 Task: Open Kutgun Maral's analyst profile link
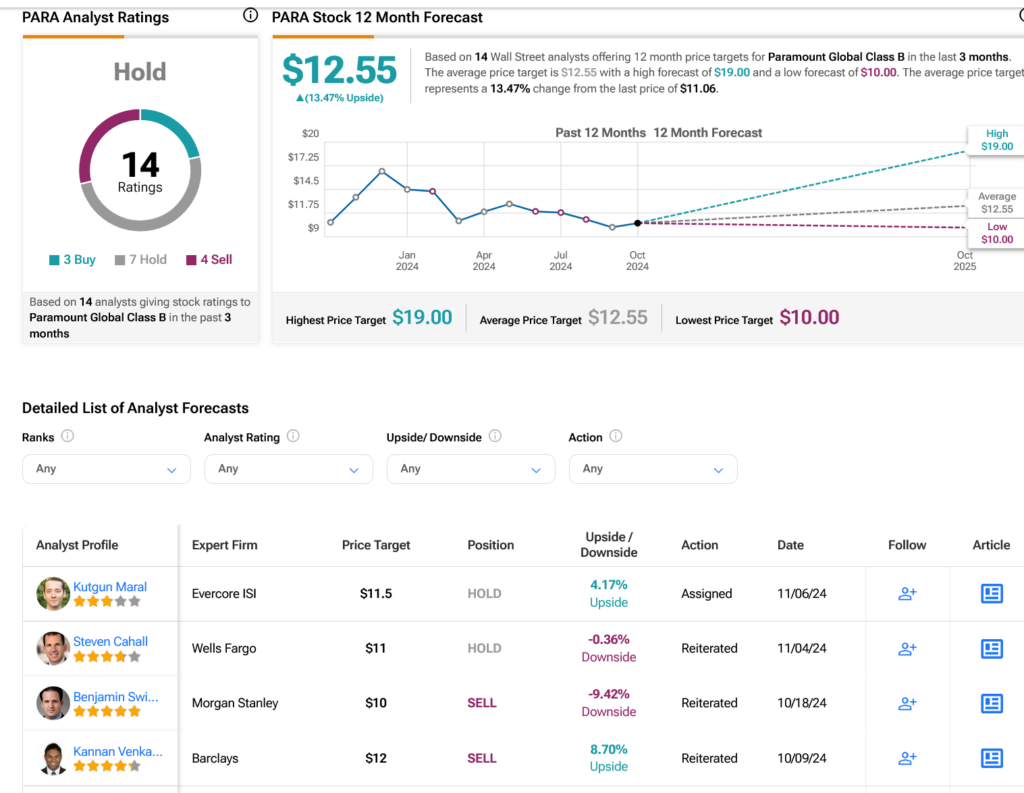110,587
